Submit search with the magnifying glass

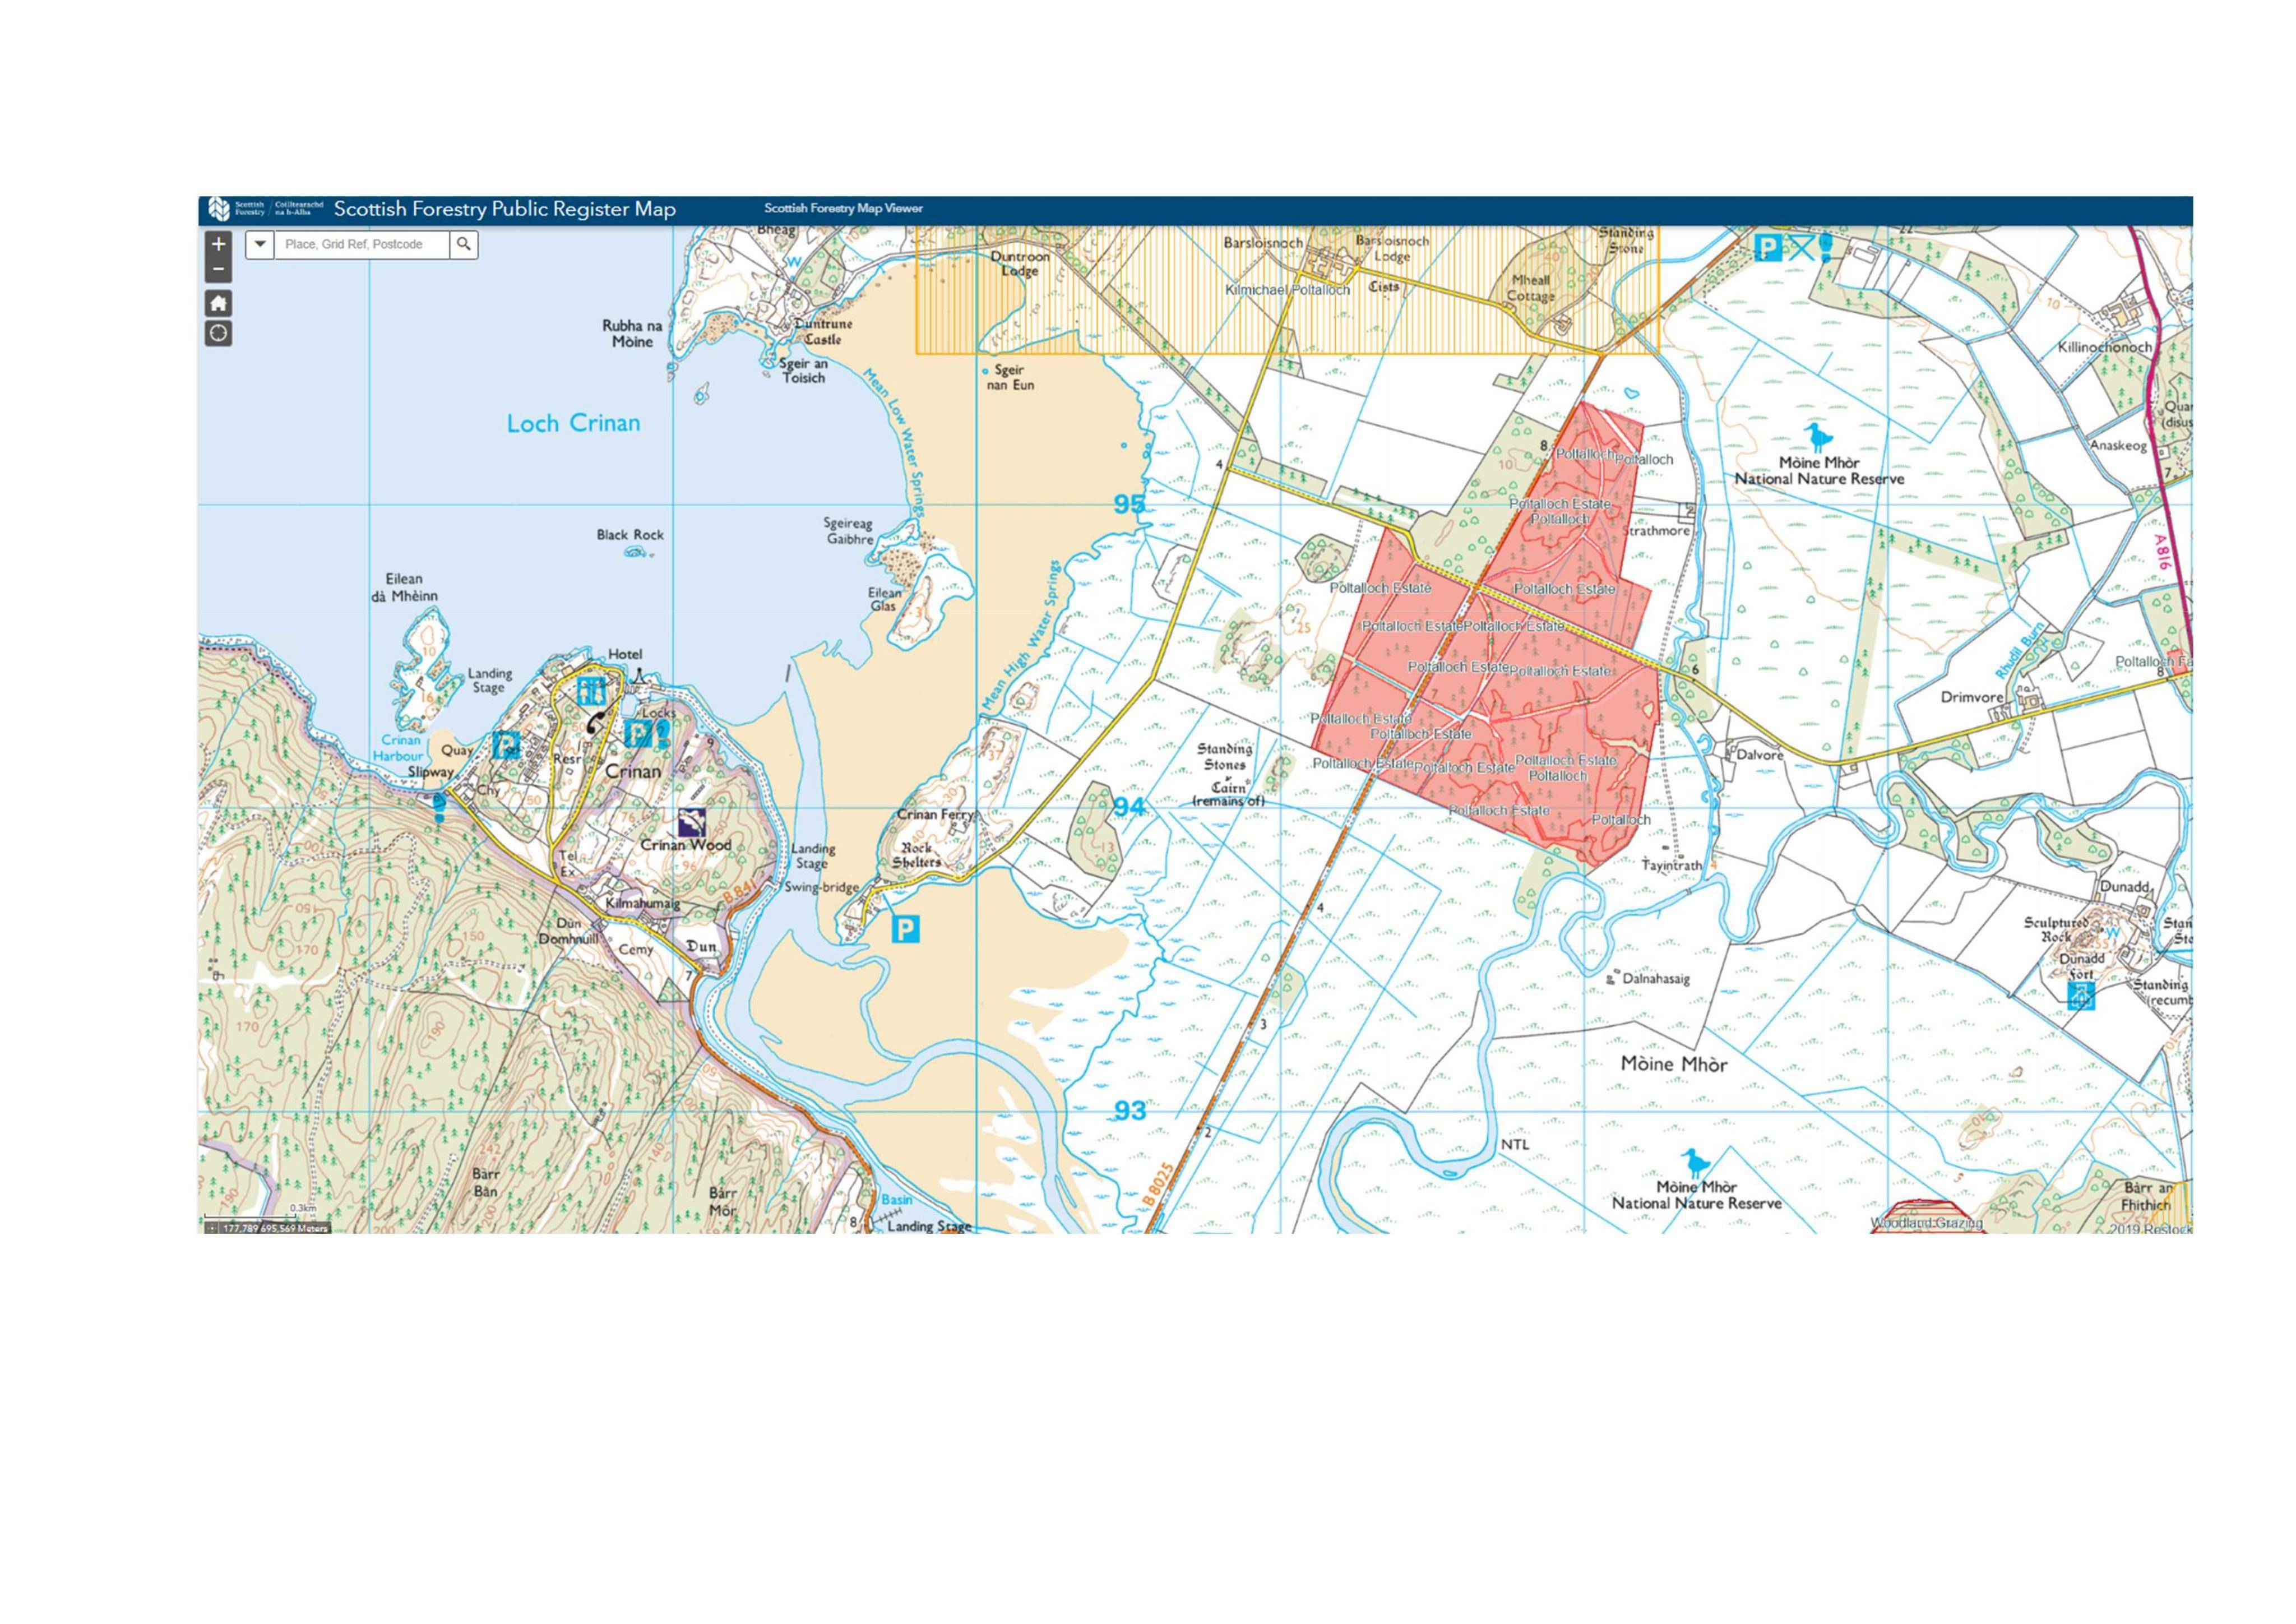[x=464, y=244]
